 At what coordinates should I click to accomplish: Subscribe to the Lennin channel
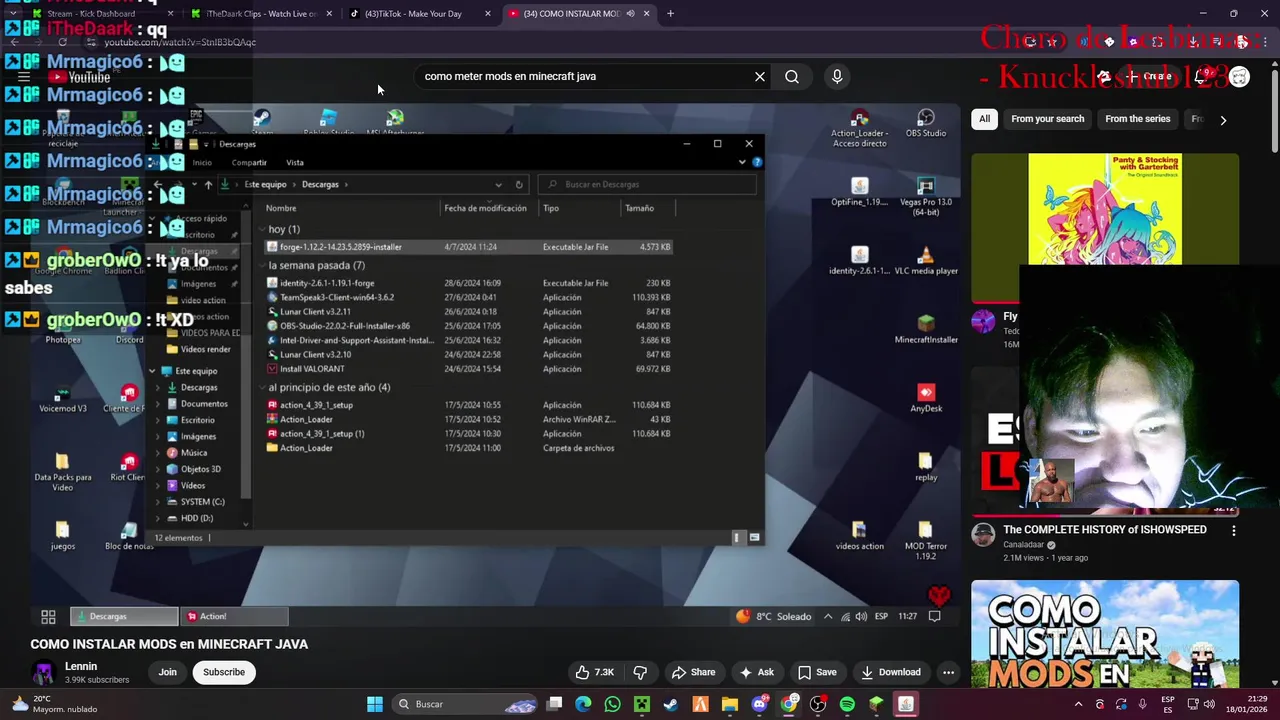pos(224,672)
